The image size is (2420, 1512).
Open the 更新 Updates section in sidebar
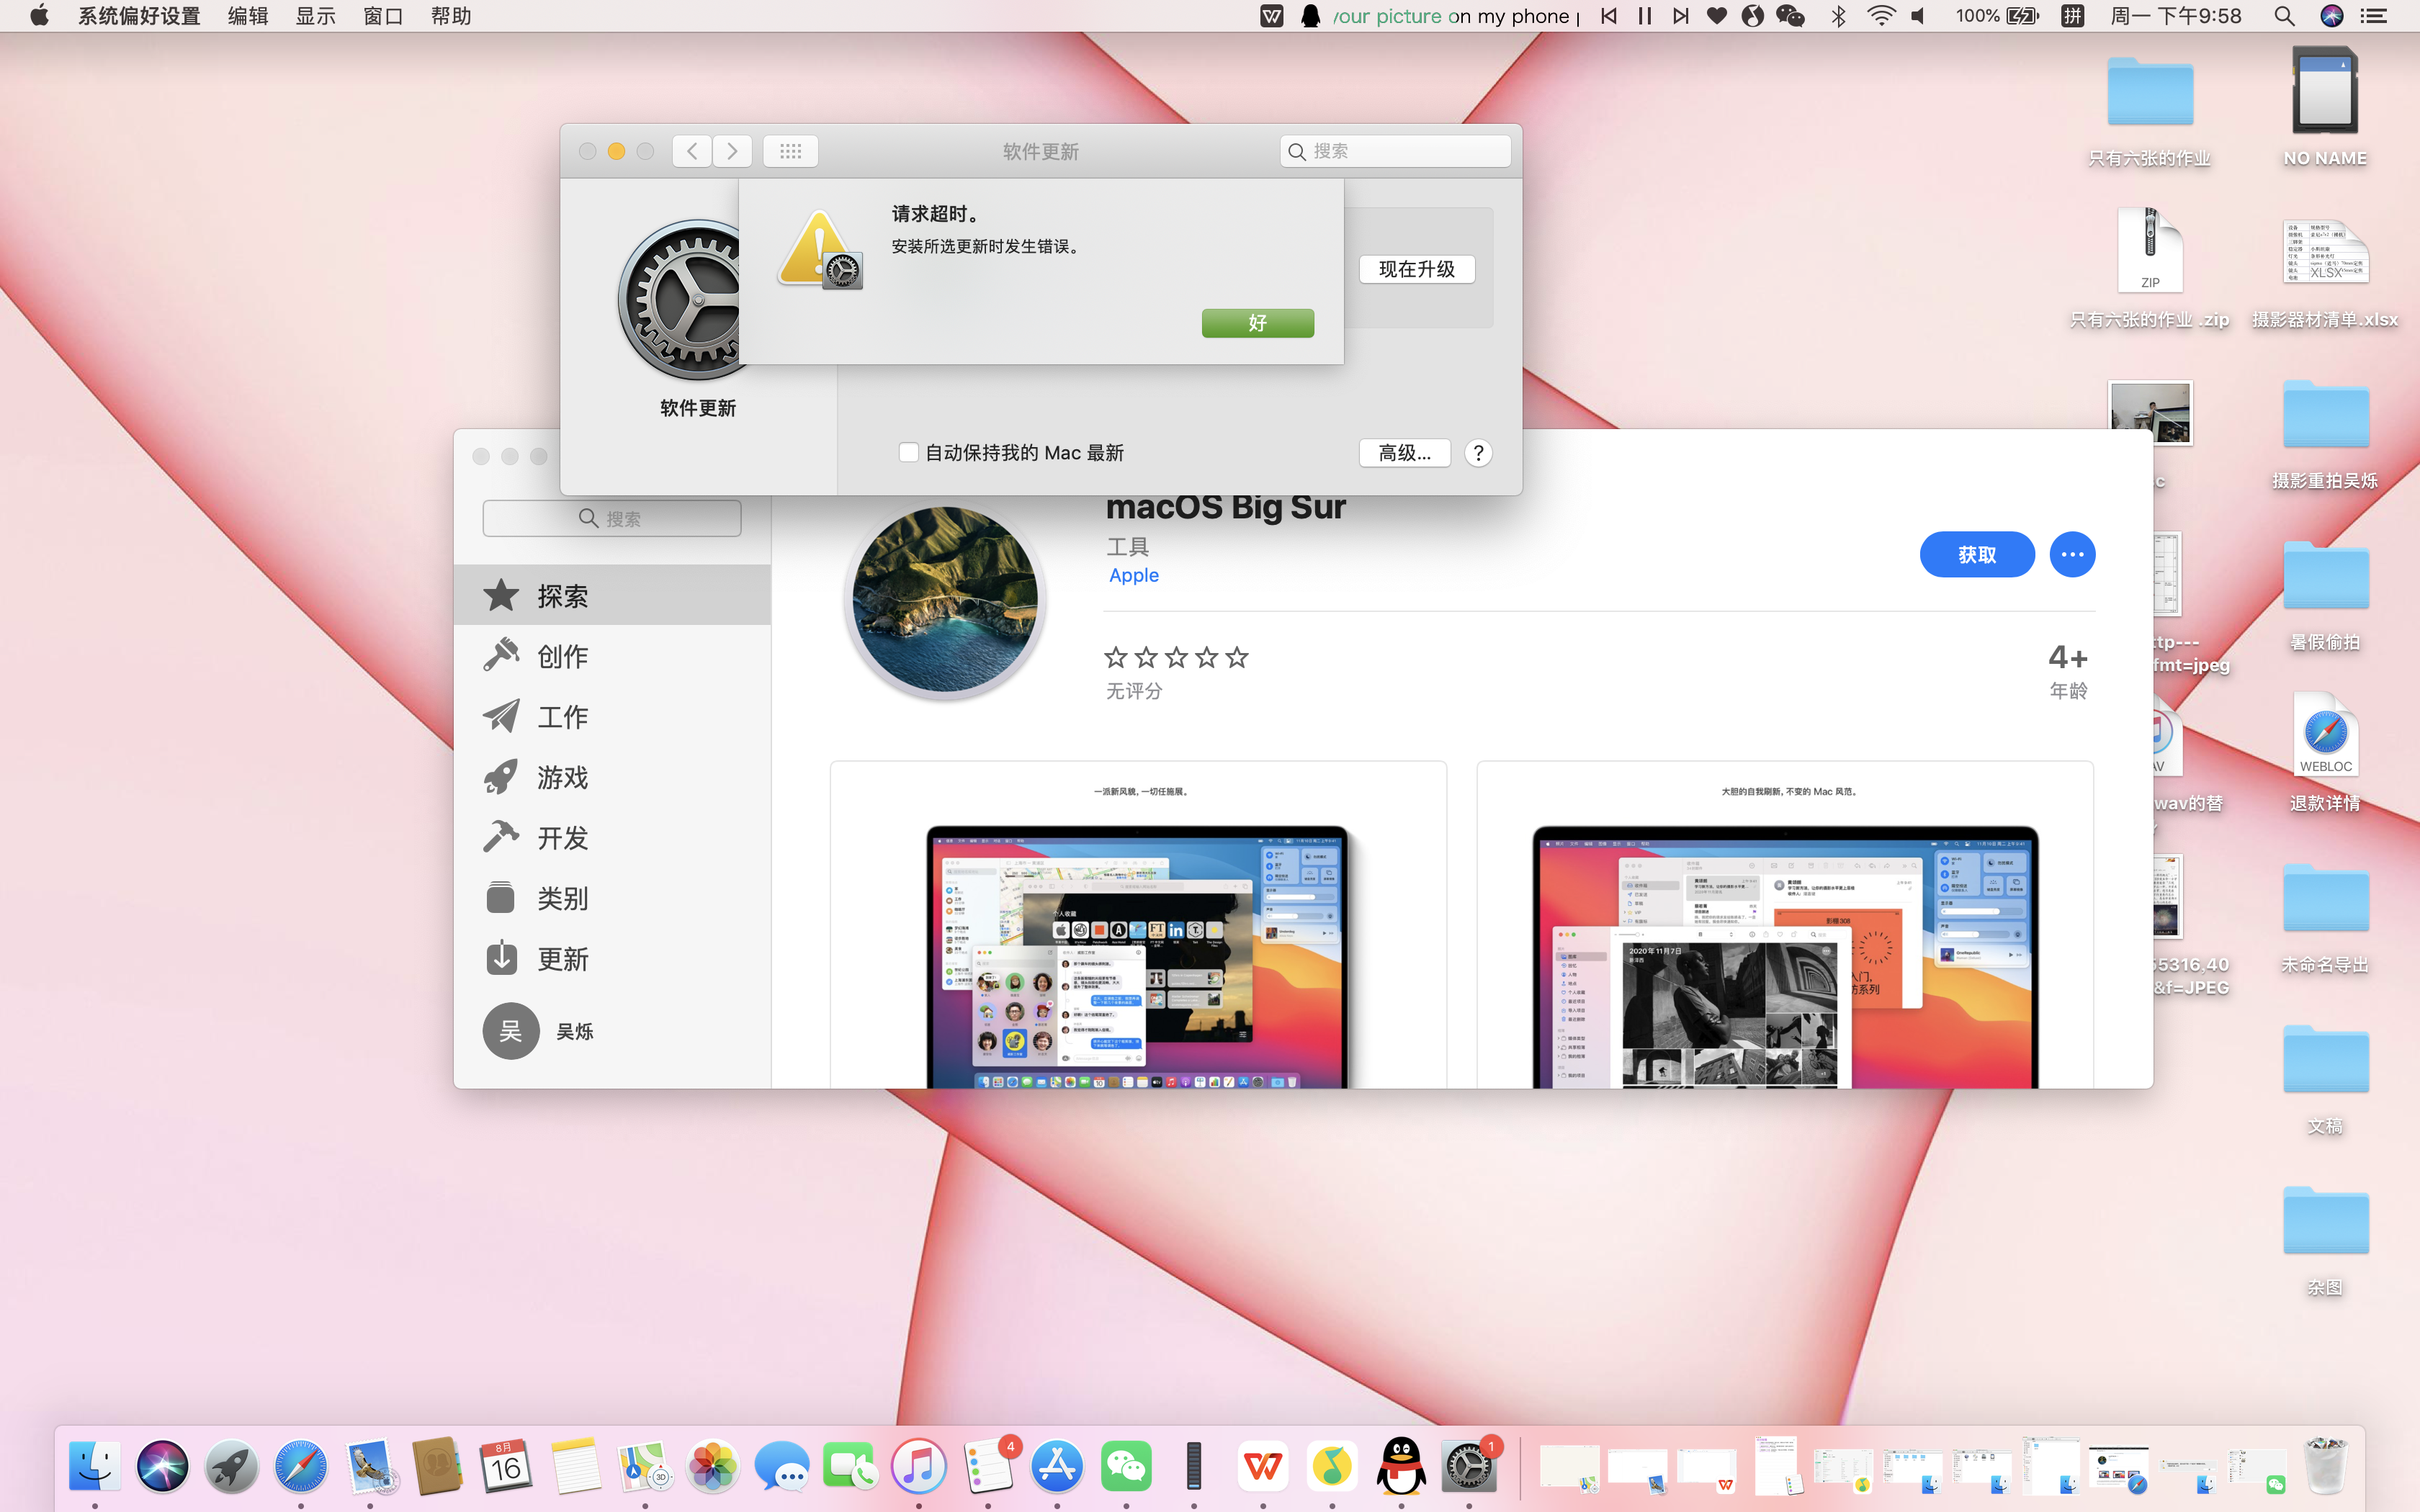(x=561, y=959)
